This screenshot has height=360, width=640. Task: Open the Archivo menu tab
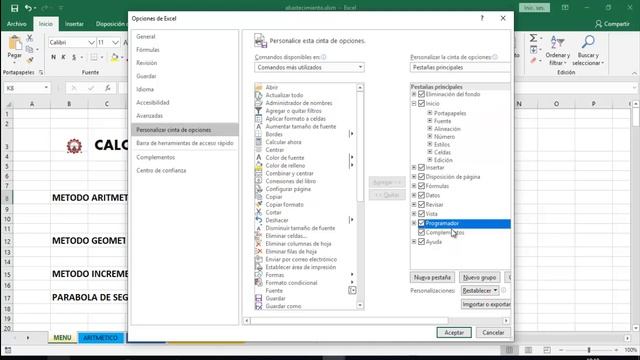17,24
